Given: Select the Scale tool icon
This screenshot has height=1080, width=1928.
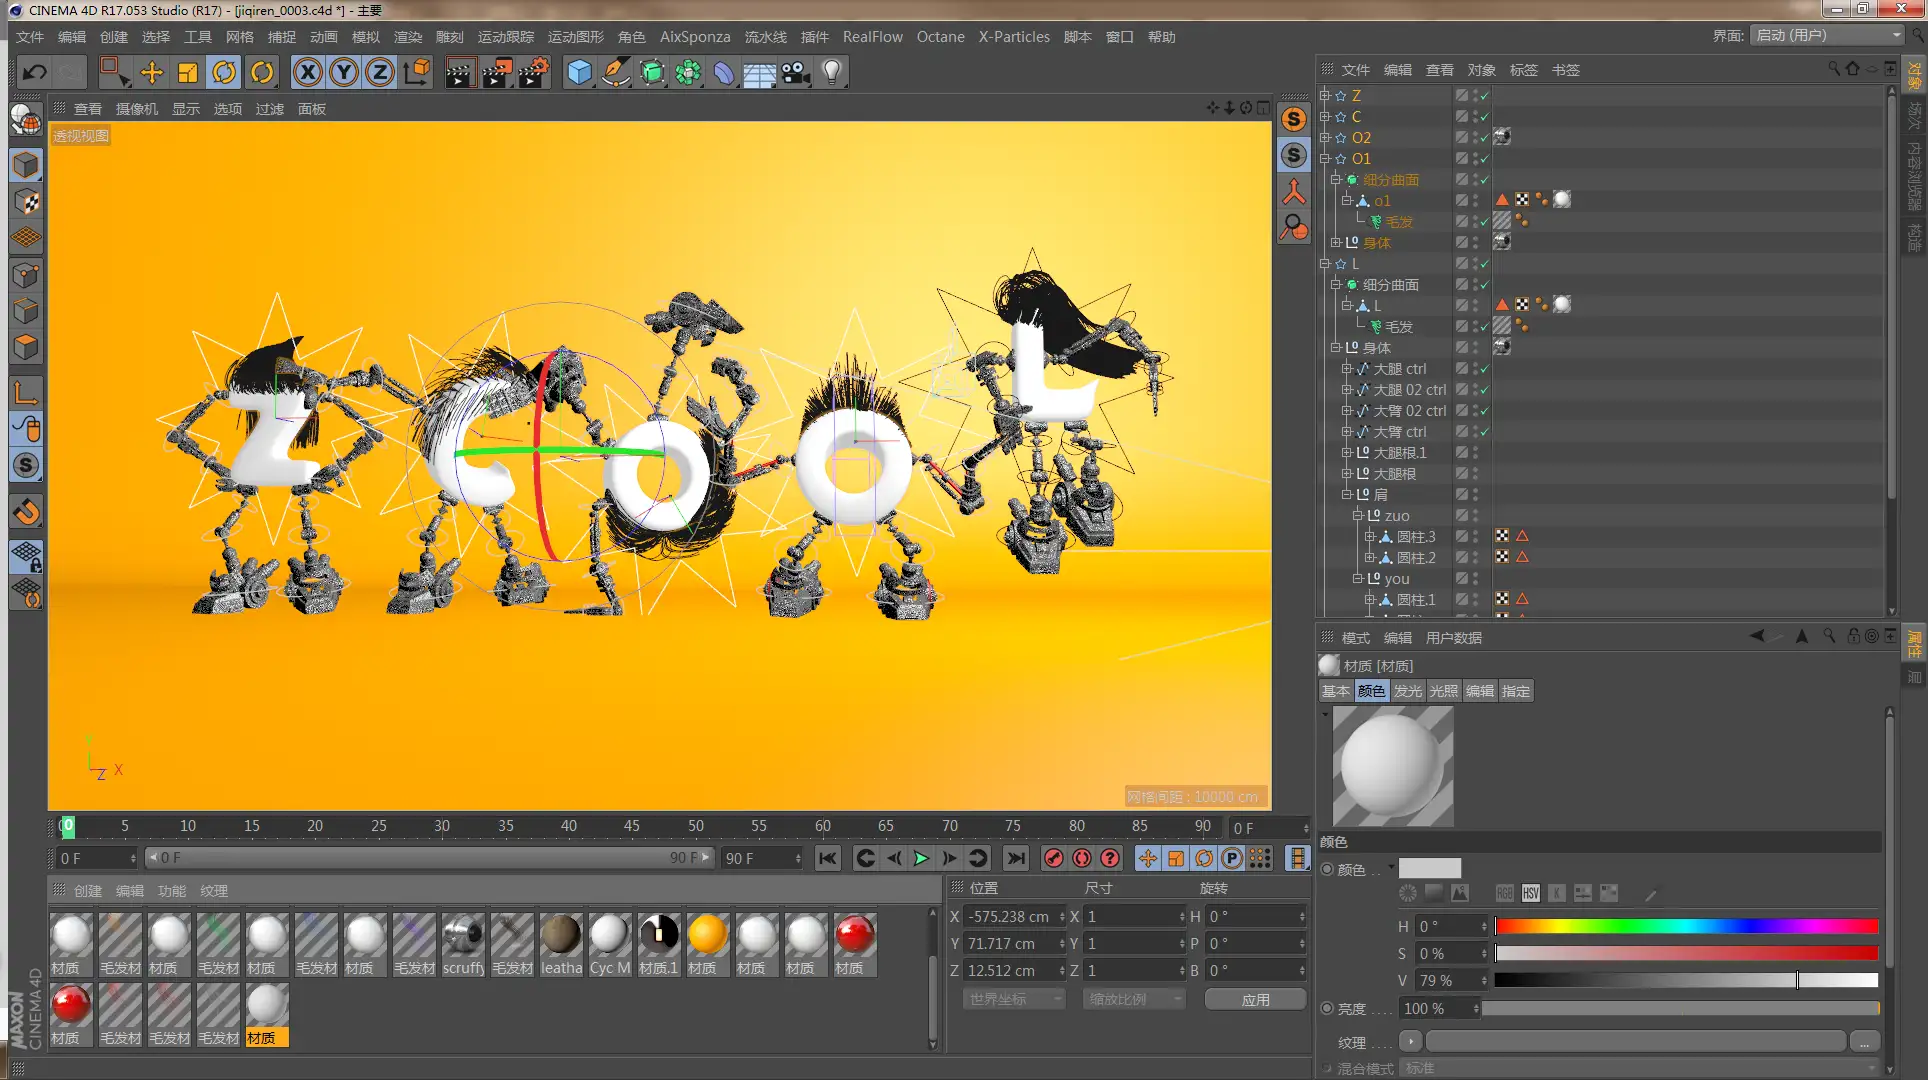Looking at the screenshot, I should coord(188,72).
